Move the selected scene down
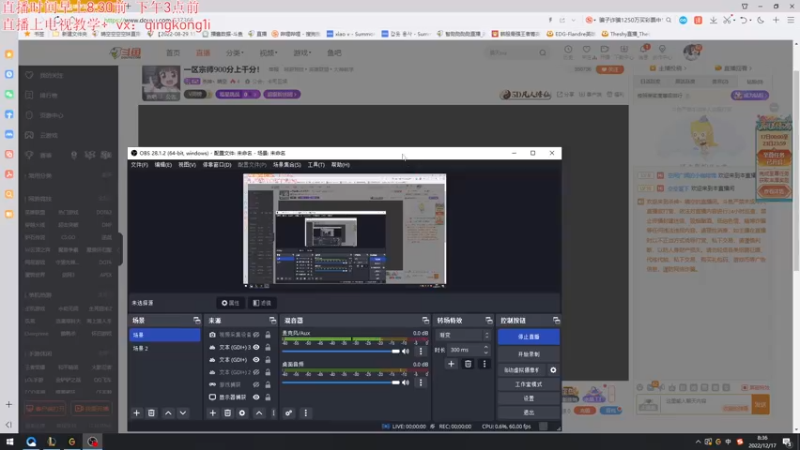This screenshot has width=800, height=450. click(x=183, y=413)
